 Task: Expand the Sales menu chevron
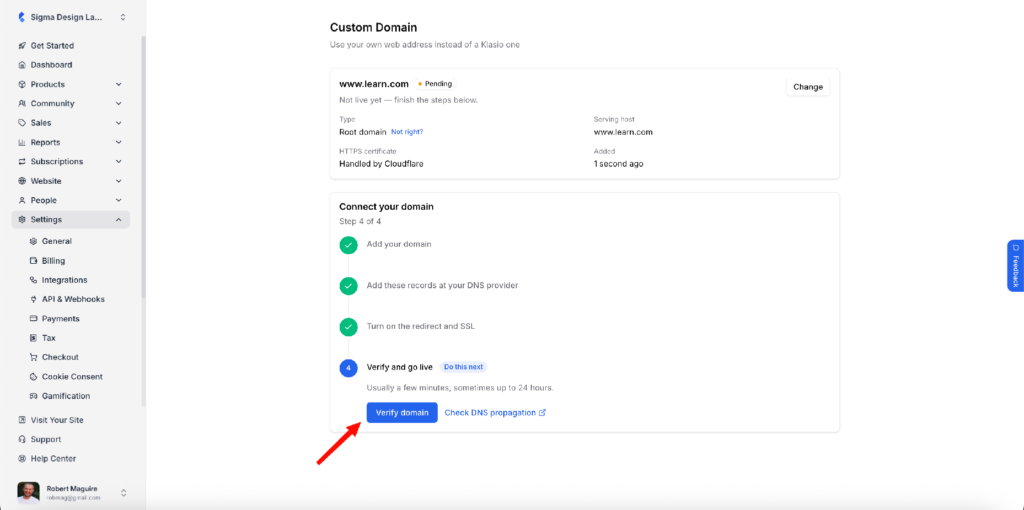click(118, 123)
